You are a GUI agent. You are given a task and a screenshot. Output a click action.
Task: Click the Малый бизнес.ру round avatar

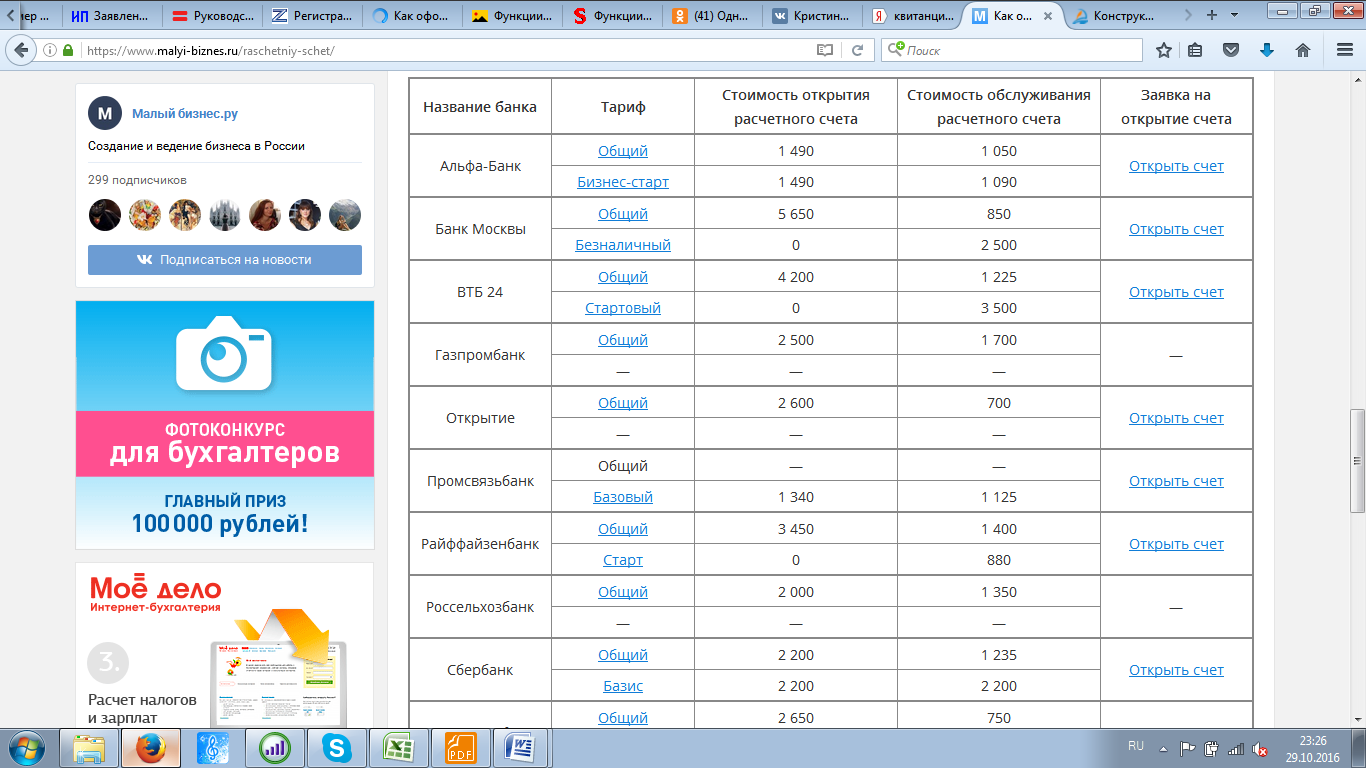[105, 114]
